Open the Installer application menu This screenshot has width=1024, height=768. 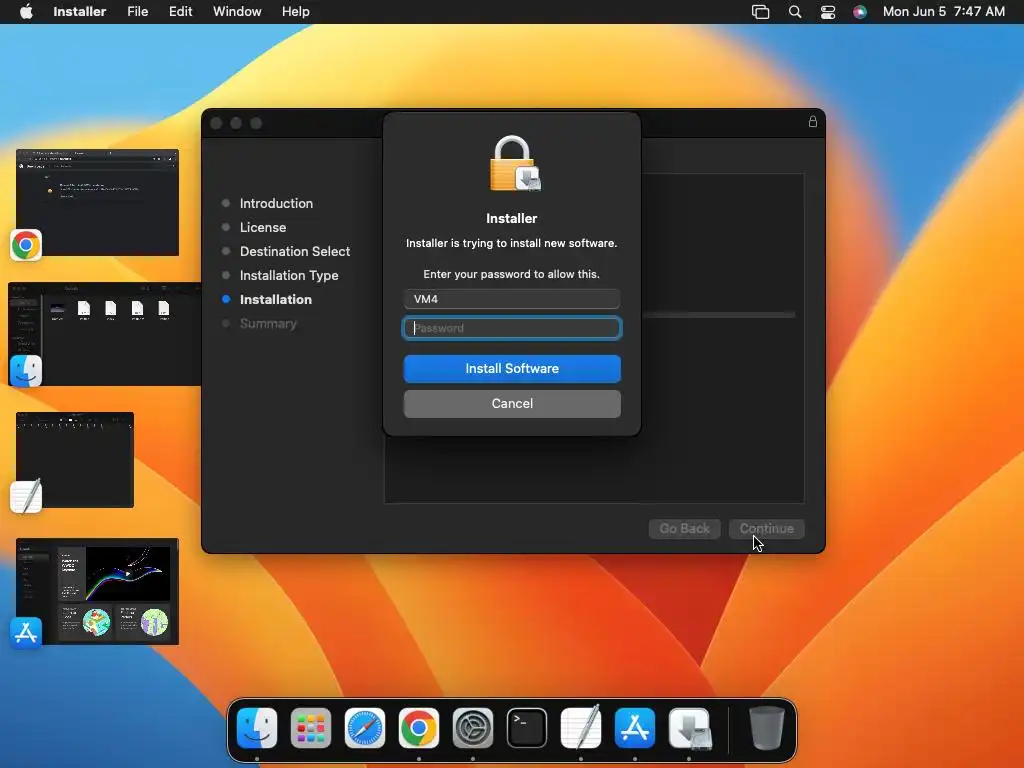point(80,11)
